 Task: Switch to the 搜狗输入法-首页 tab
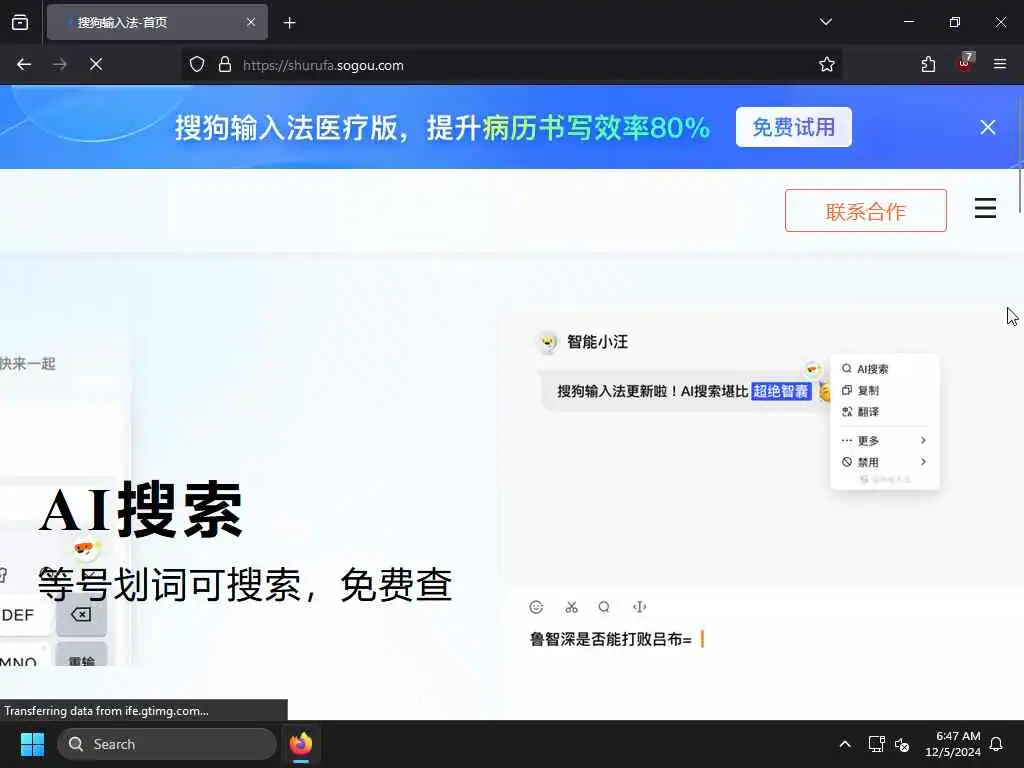tap(157, 22)
